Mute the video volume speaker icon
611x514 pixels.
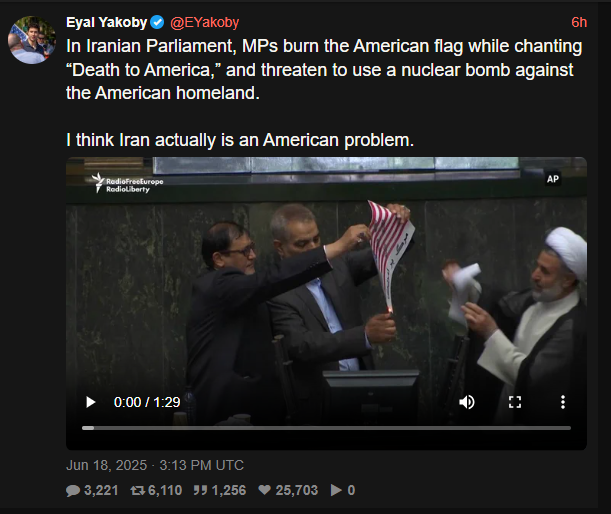point(467,402)
